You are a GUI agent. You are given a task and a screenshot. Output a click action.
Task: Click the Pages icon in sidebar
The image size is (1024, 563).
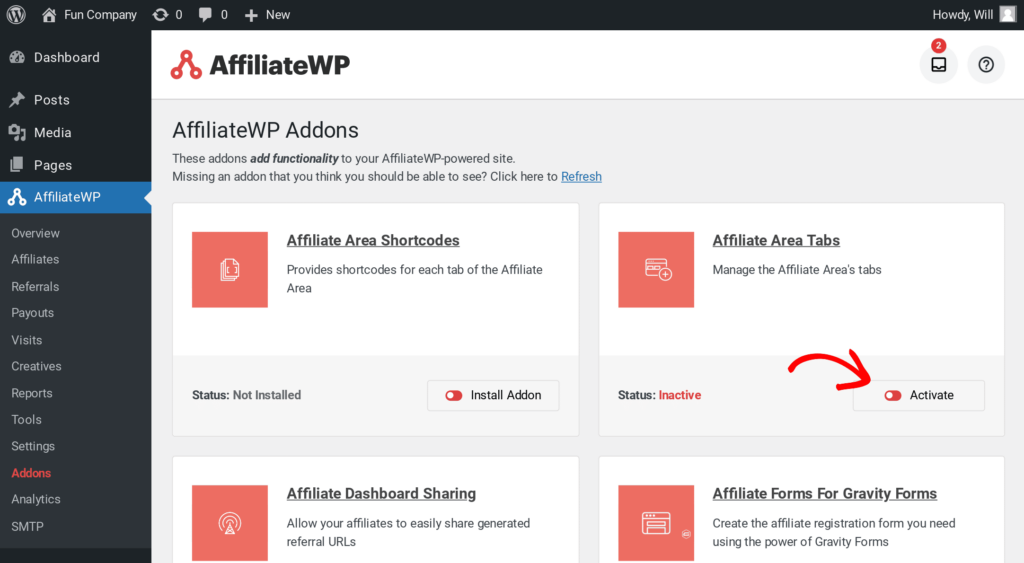(x=18, y=165)
